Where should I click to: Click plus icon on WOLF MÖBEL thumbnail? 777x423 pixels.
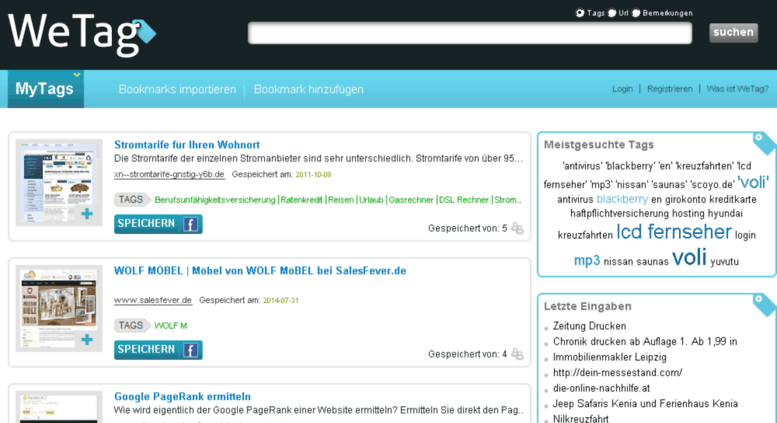pyautogui.click(x=87, y=339)
